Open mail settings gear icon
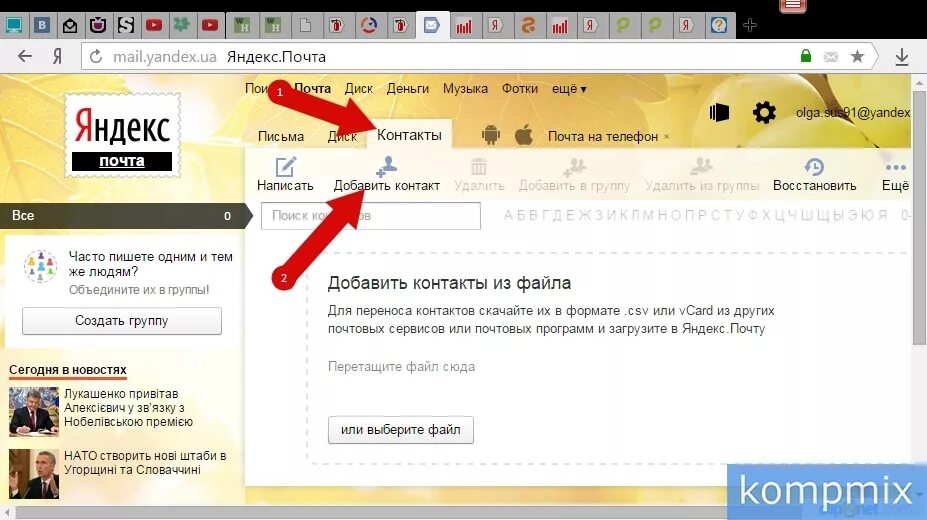 (764, 112)
